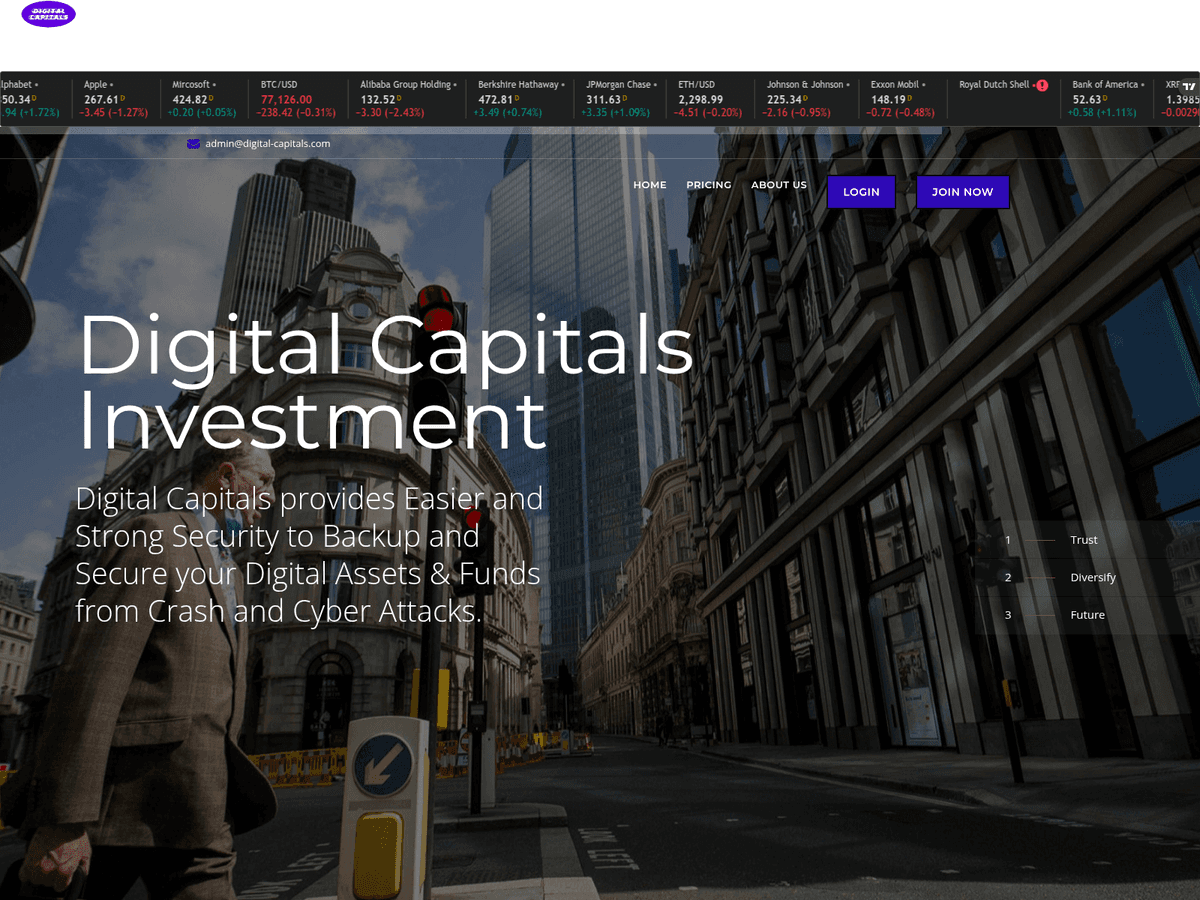
Task: Click the LOGIN button
Action: coord(861,192)
